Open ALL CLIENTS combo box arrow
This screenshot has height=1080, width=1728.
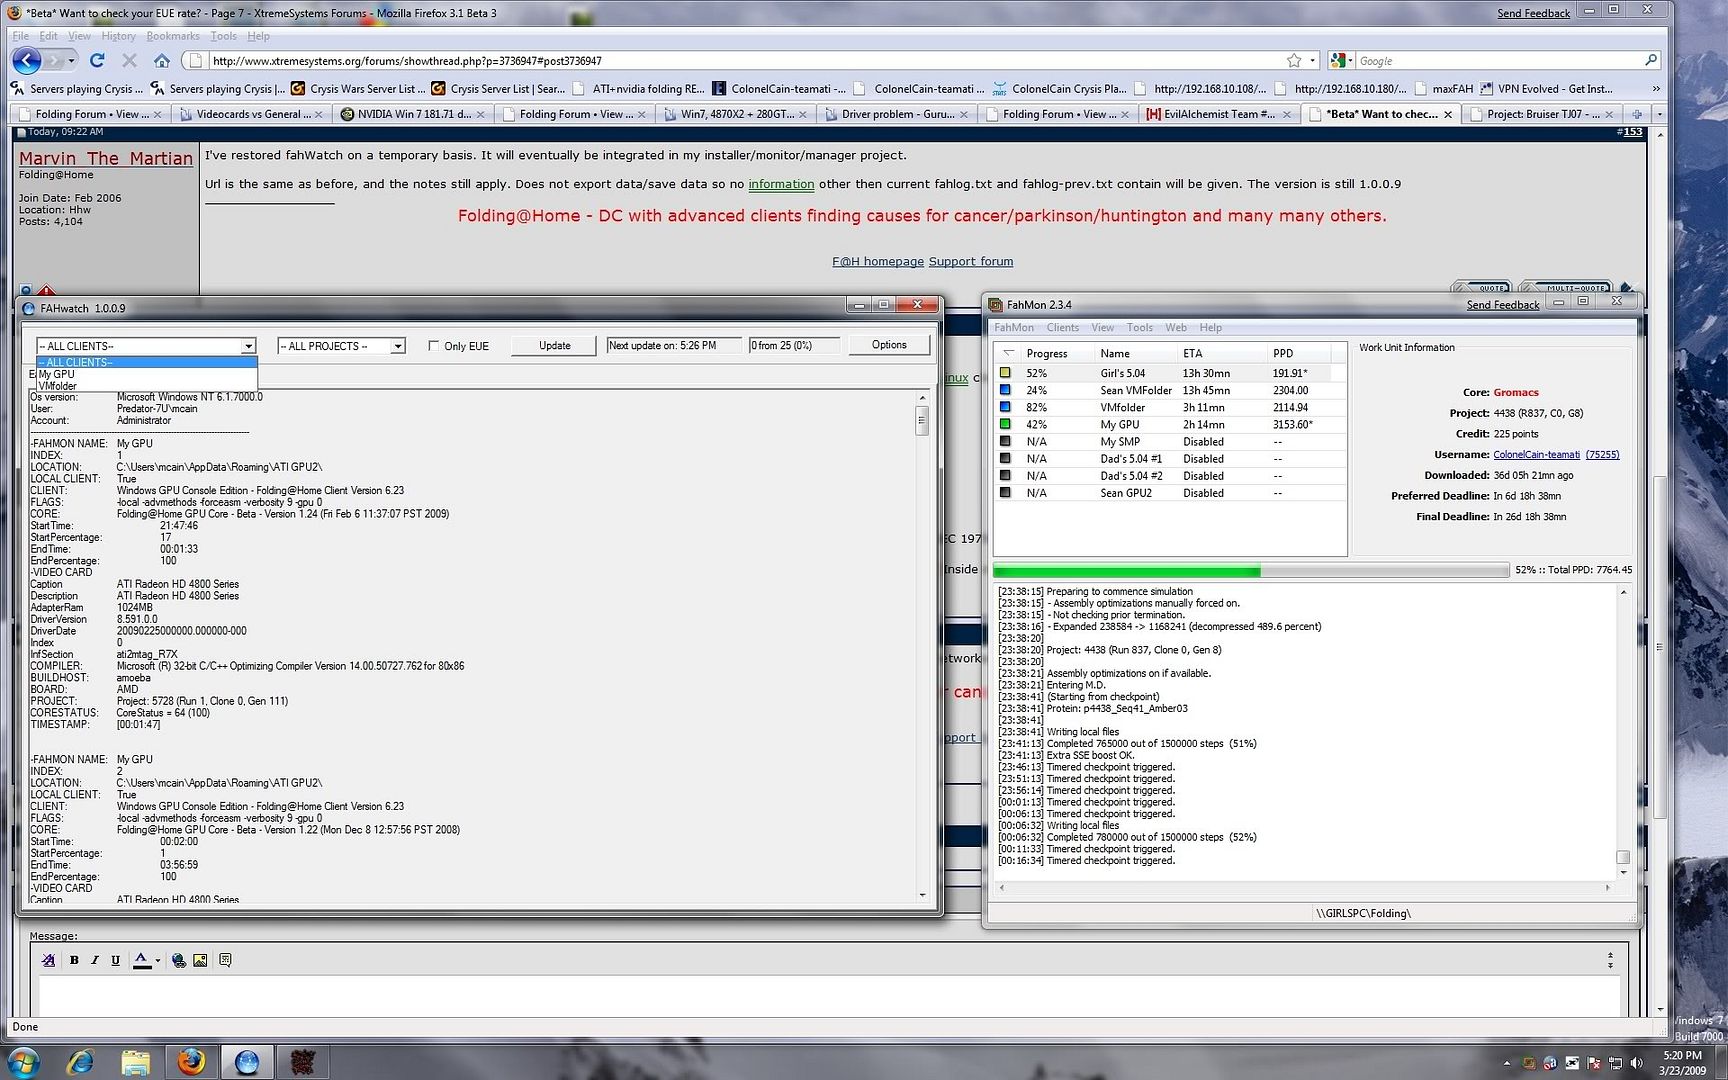click(248, 346)
